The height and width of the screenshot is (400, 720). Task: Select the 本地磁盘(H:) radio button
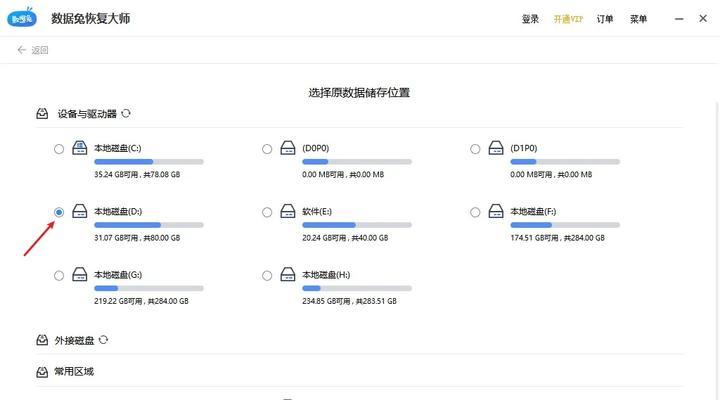(x=267, y=276)
